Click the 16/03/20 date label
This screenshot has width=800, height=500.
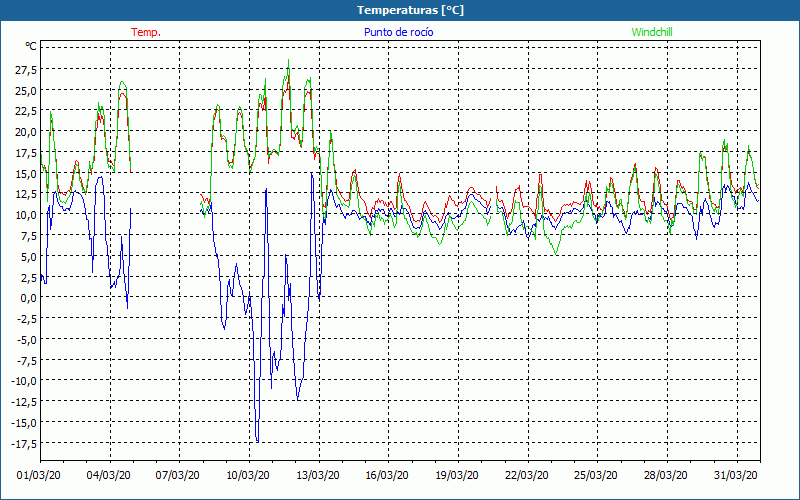pos(387,476)
